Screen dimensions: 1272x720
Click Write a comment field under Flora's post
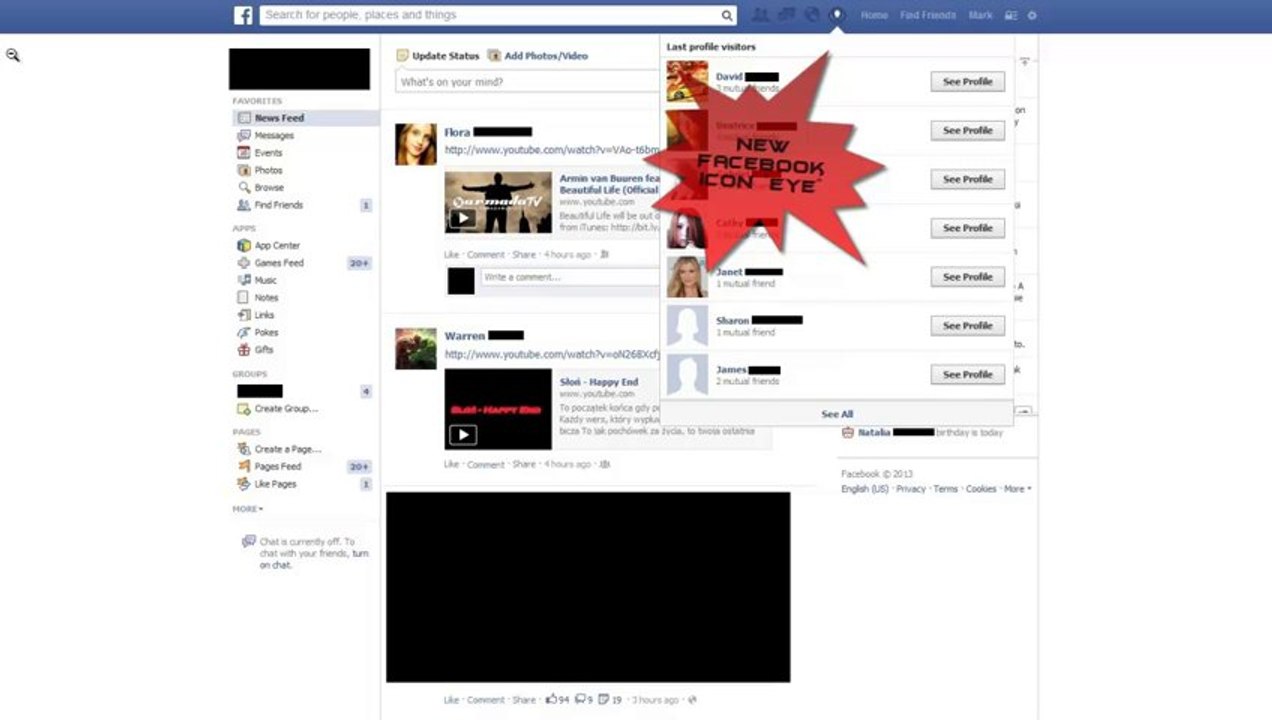click(x=569, y=277)
